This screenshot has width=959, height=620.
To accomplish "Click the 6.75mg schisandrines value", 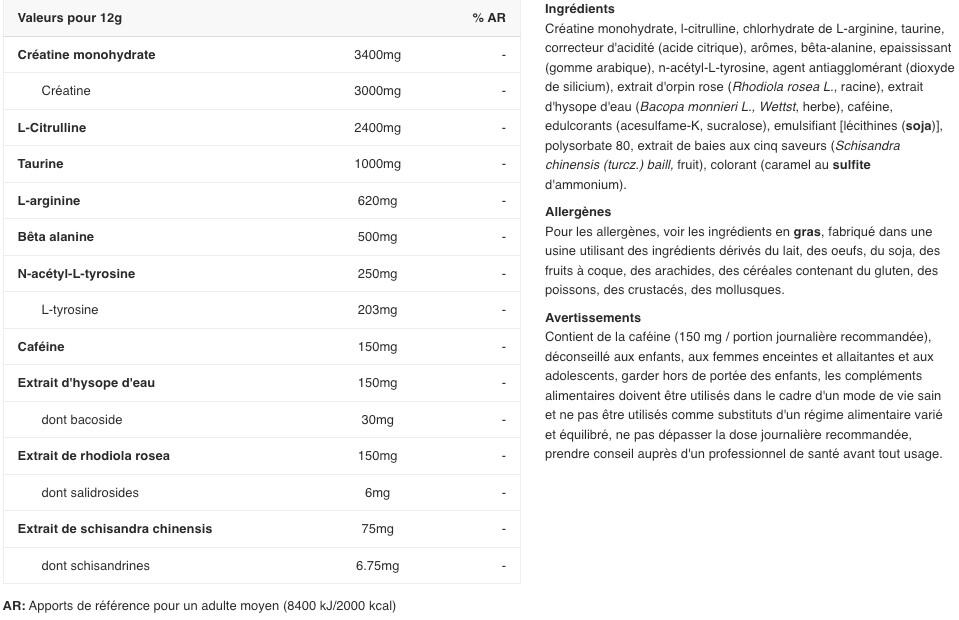I will (x=377, y=566).
